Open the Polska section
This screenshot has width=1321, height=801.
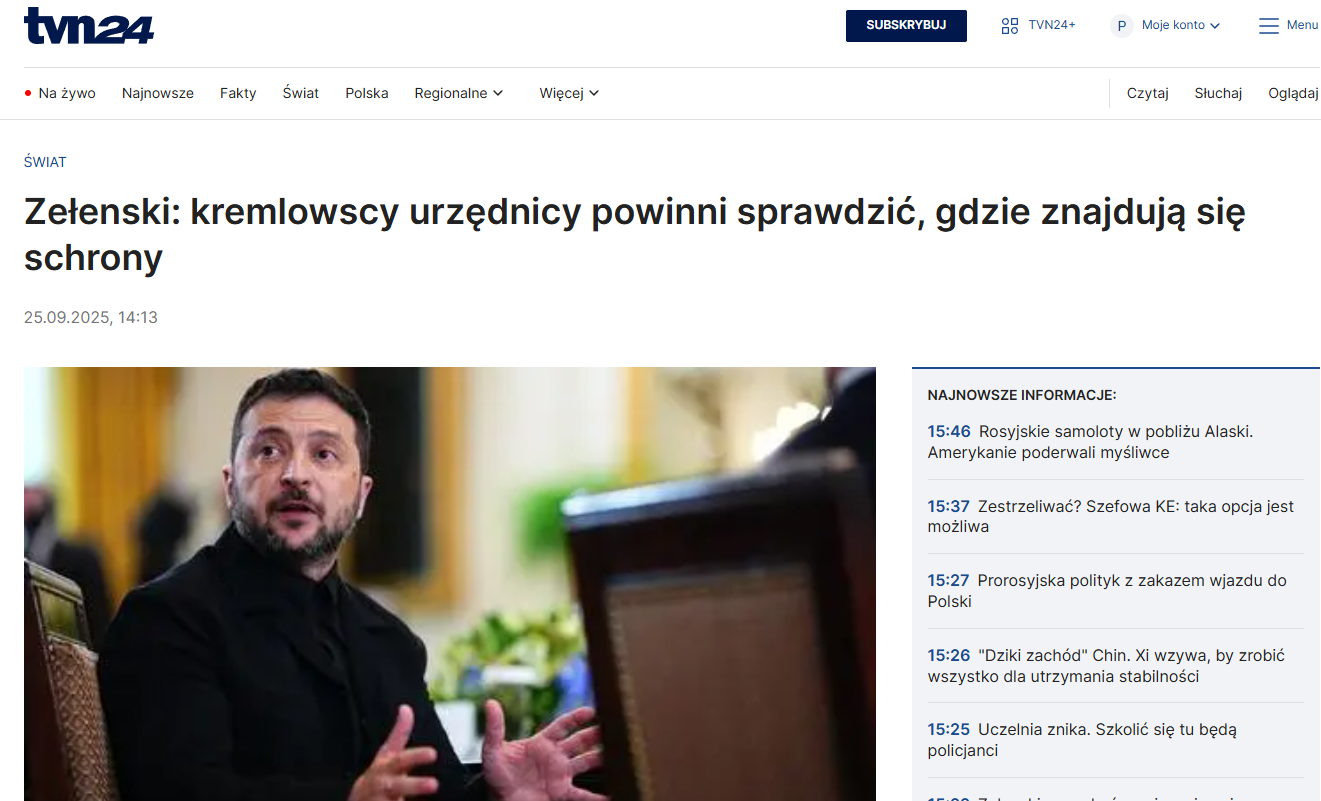pos(367,93)
